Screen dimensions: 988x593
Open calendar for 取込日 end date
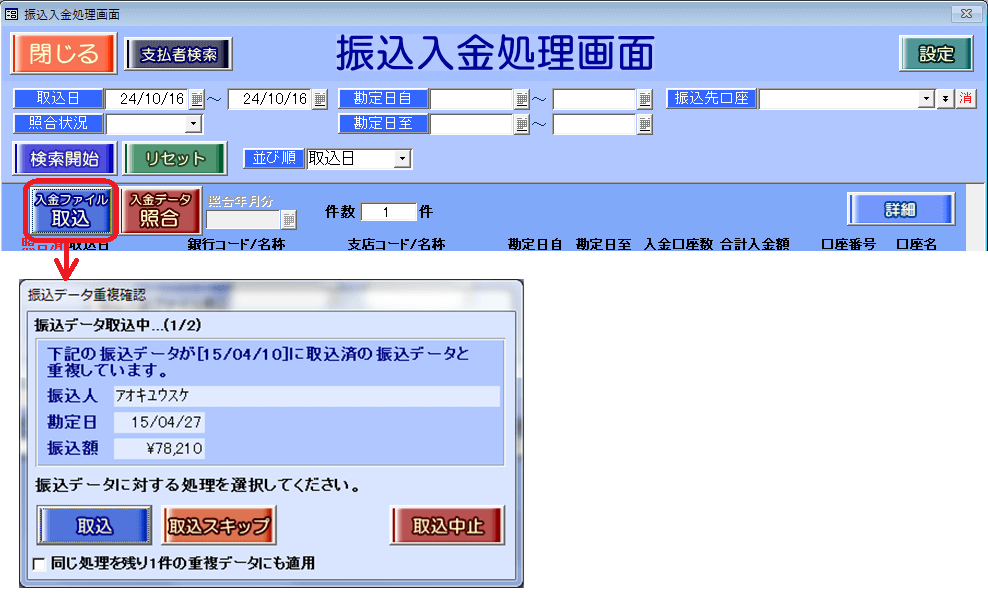(x=320, y=99)
